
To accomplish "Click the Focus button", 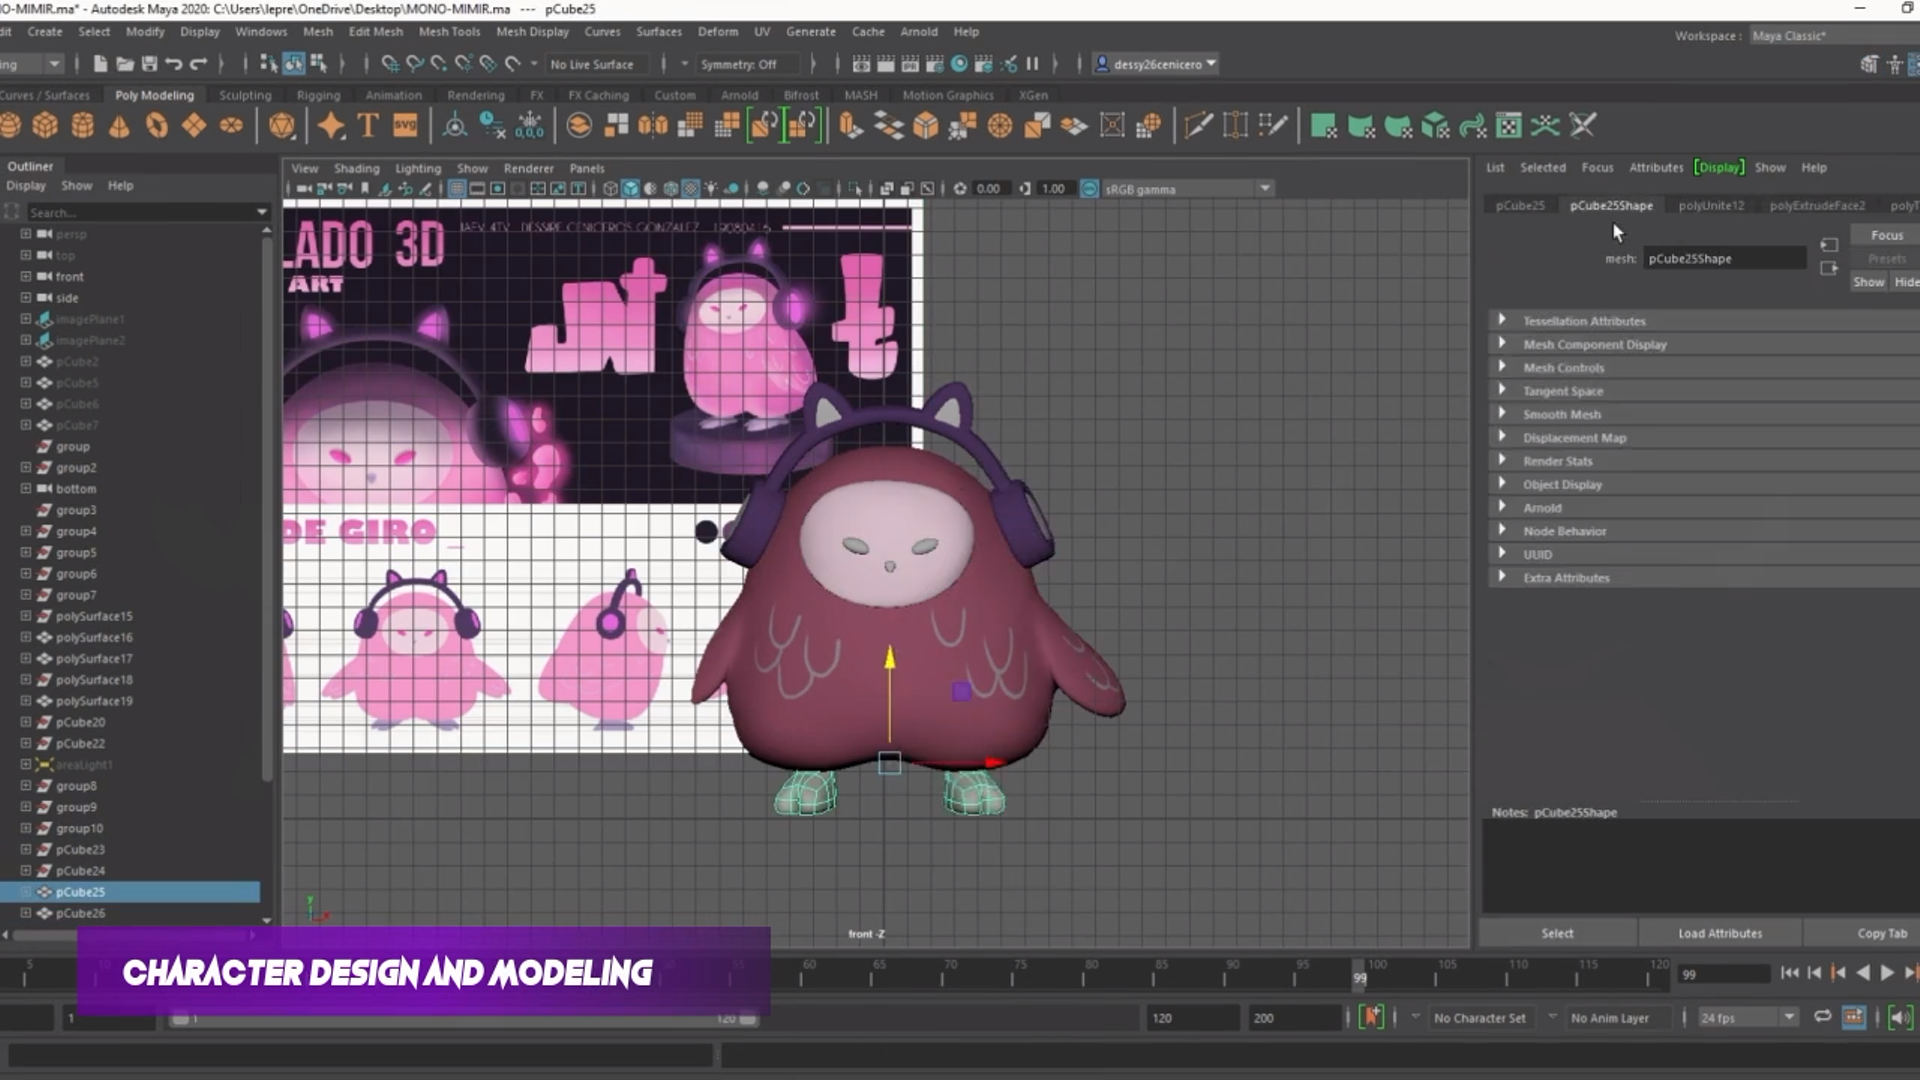I will coord(1886,235).
